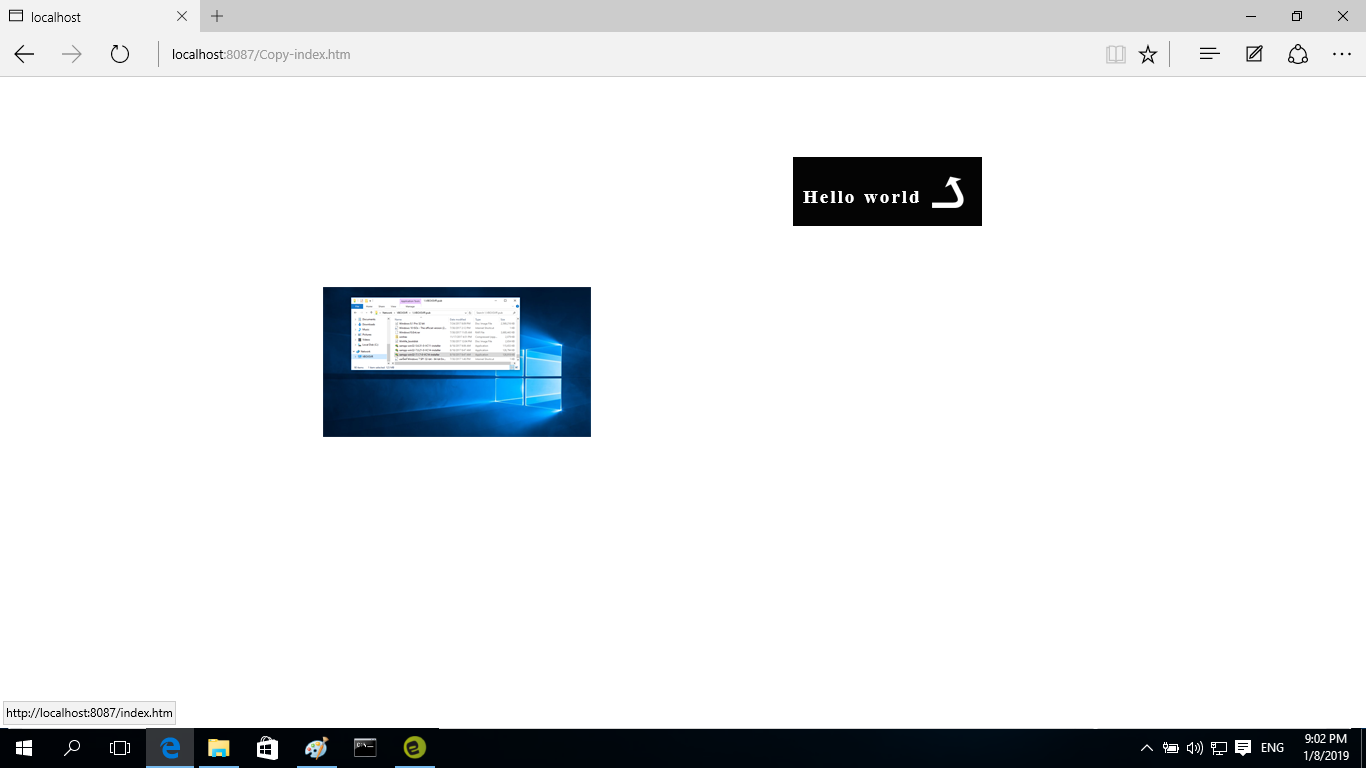Open the Hub (favorites and history) panel
Viewport: 1366px width, 768px height.
click(1209, 55)
